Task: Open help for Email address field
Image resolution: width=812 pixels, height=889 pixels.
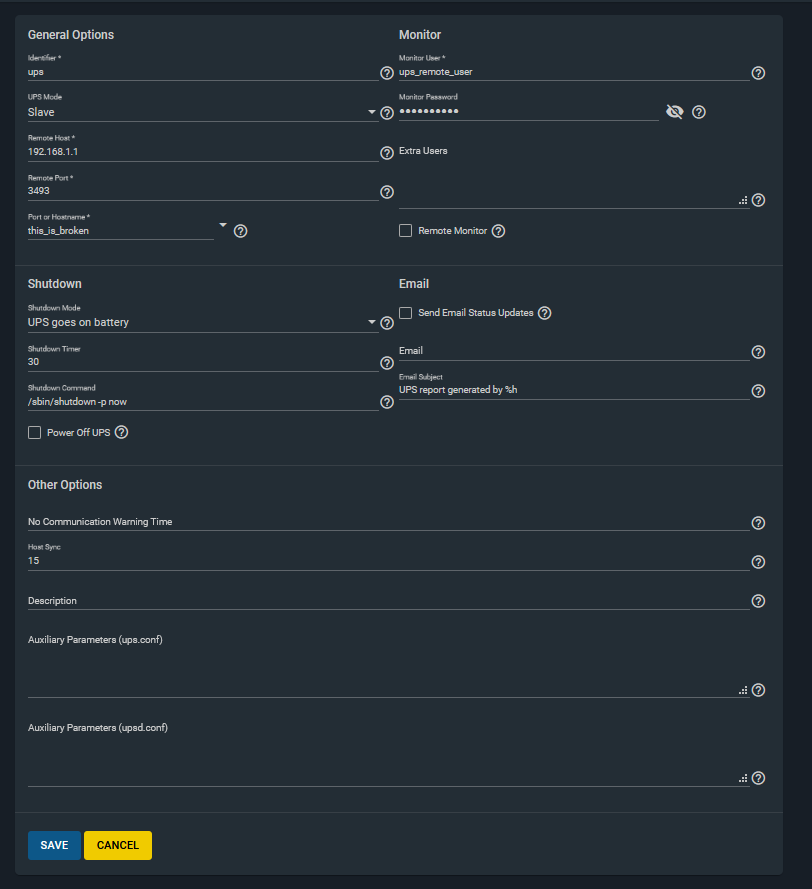Action: (758, 352)
